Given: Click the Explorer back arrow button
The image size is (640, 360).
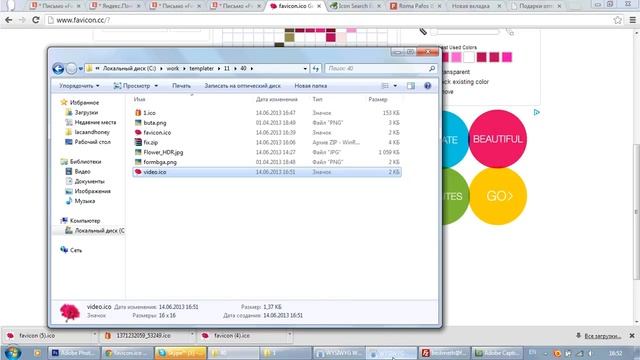Looking at the screenshot, I should (x=58, y=69).
